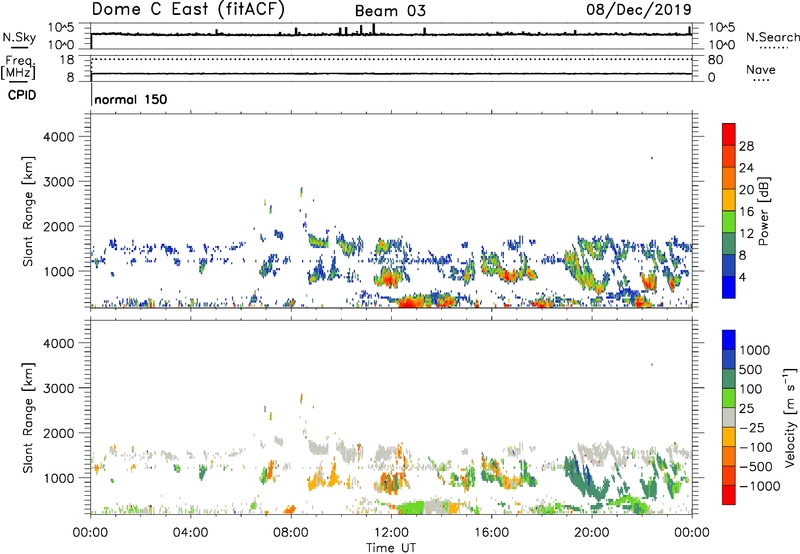Viewport: 800px width, 554px height.
Task: Click the date '08/Dec/2019'
Action: coord(639,10)
